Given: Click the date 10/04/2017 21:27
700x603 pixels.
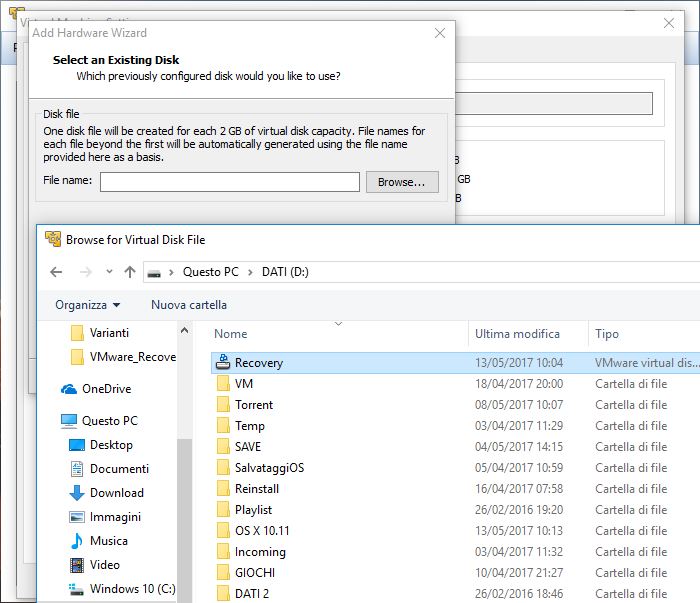Looking at the screenshot, I should 519,573.
